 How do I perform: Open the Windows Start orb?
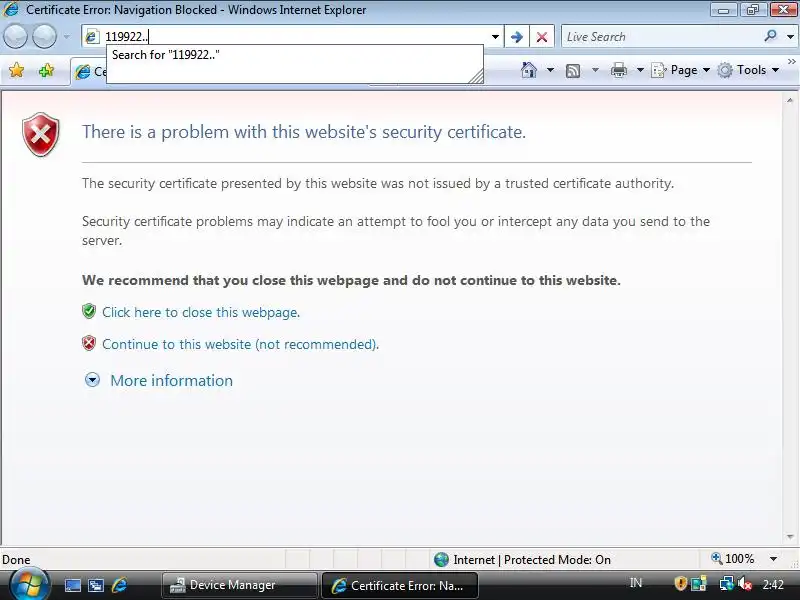click(x=30, y=584)
